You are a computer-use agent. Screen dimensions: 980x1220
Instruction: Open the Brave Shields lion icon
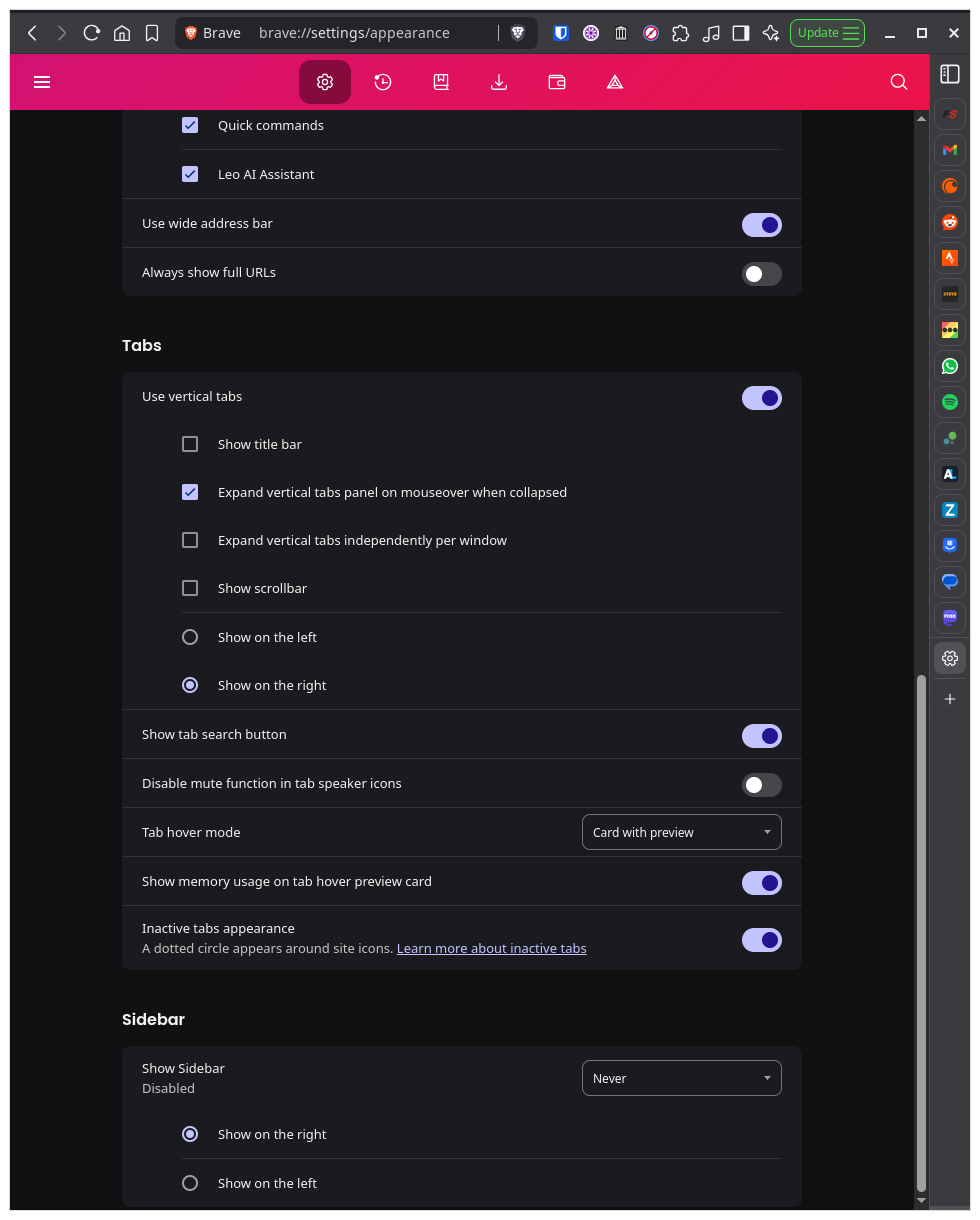pyautogui.click(x=518, y=33)
